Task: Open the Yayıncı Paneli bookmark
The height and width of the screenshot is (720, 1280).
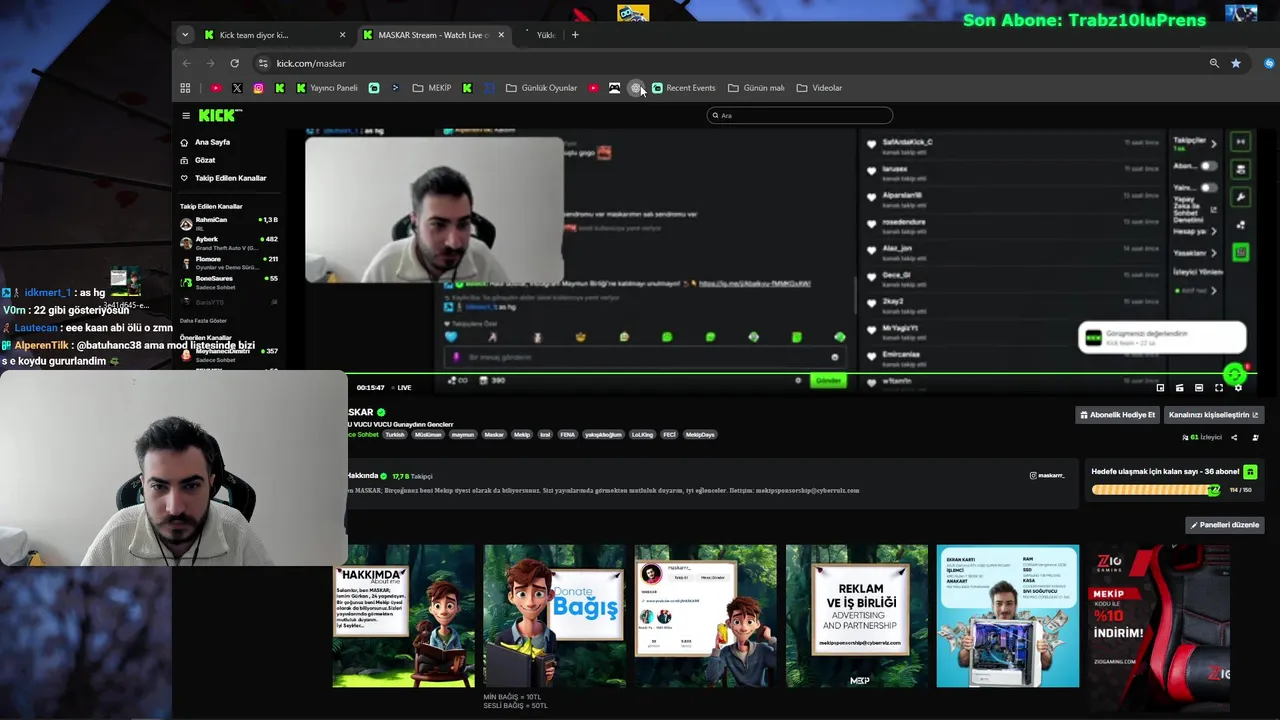Action: click(326, 88)
